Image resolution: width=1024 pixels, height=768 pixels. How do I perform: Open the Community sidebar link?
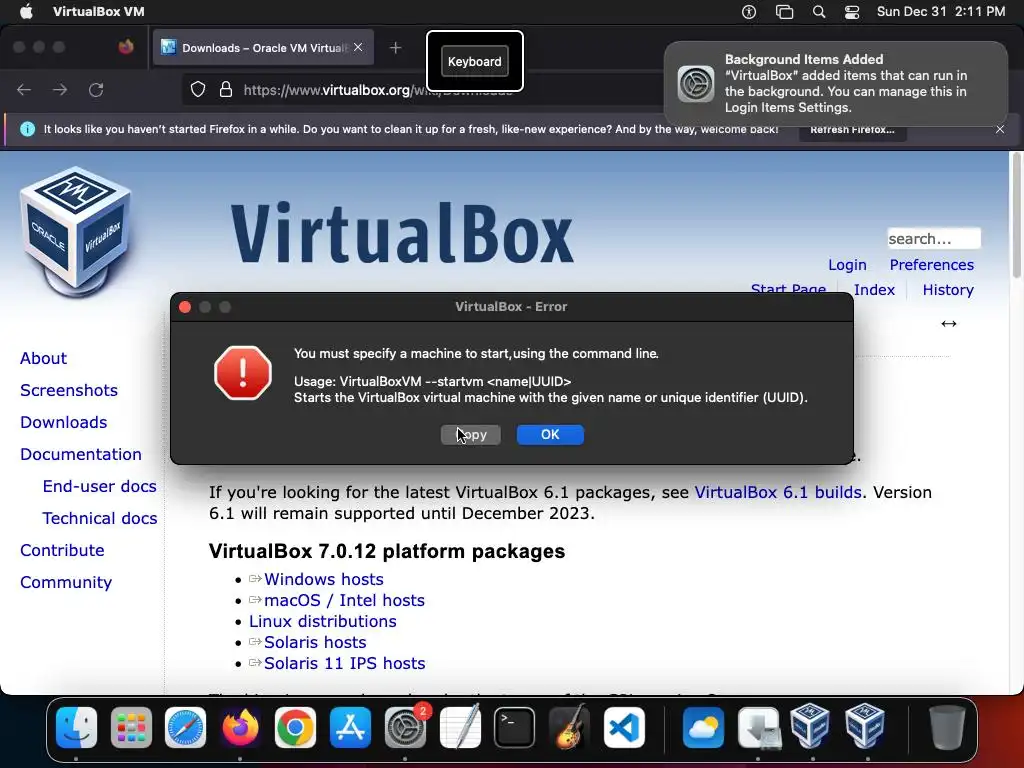coord(66,582)
